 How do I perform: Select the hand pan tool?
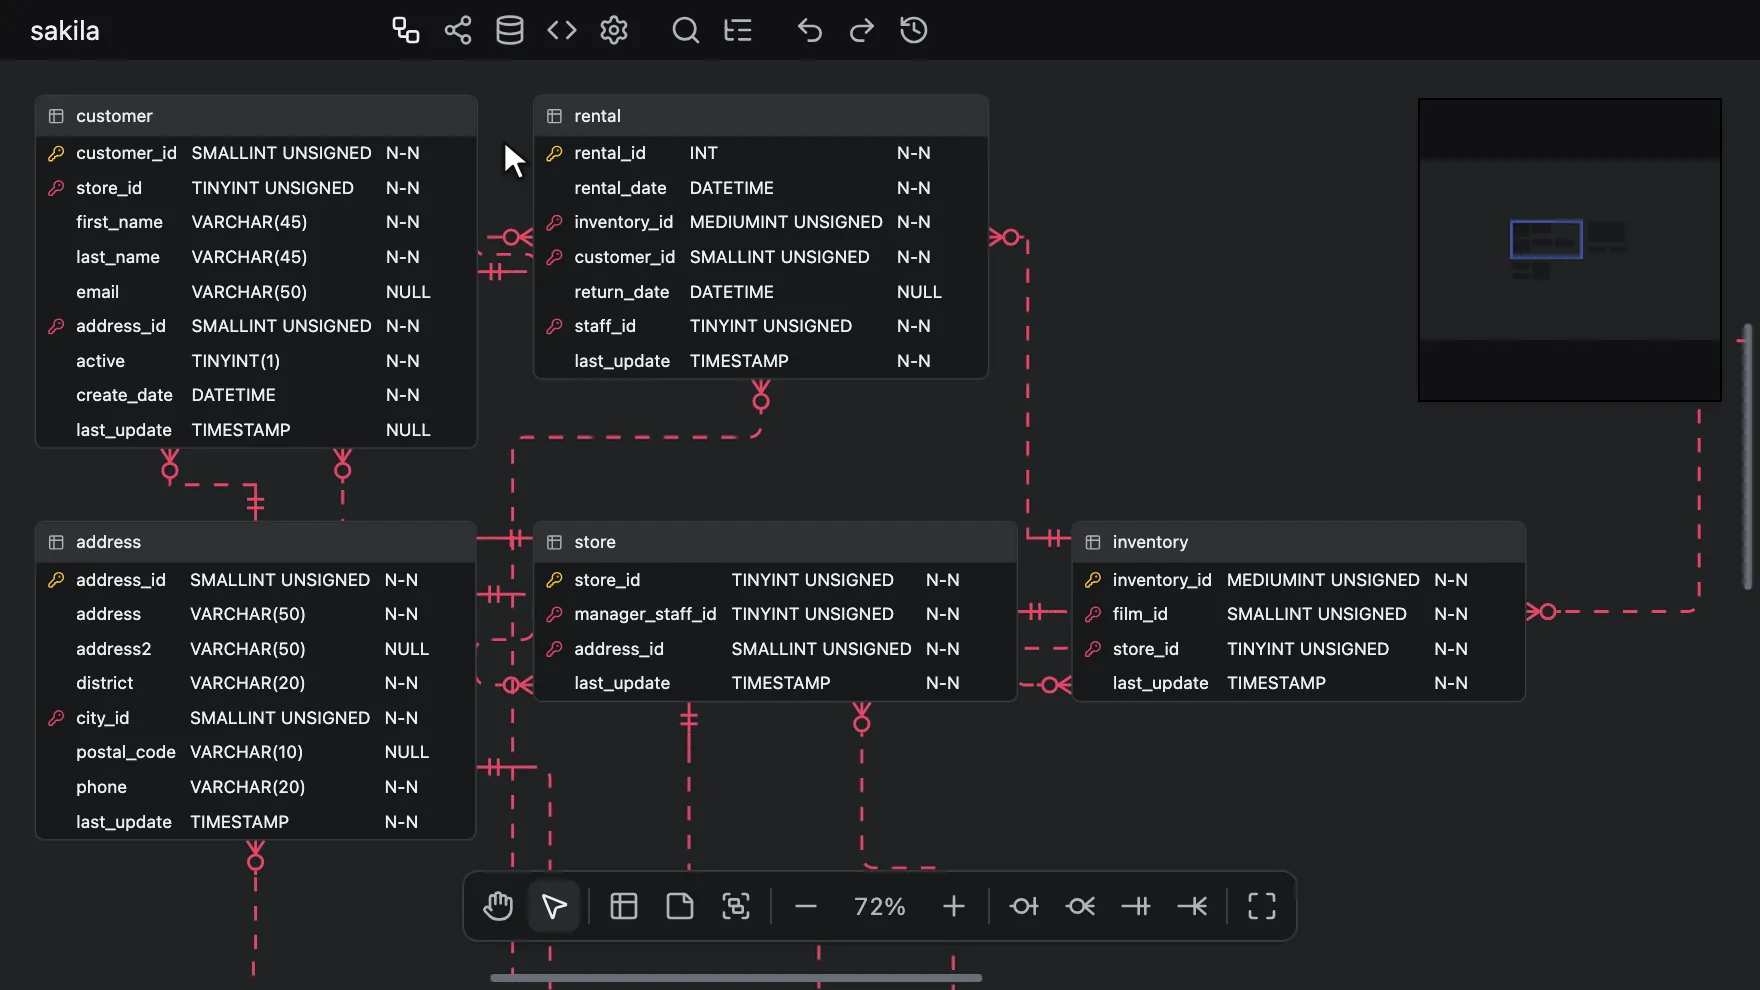pyautogui.click(x=498, y=906)
